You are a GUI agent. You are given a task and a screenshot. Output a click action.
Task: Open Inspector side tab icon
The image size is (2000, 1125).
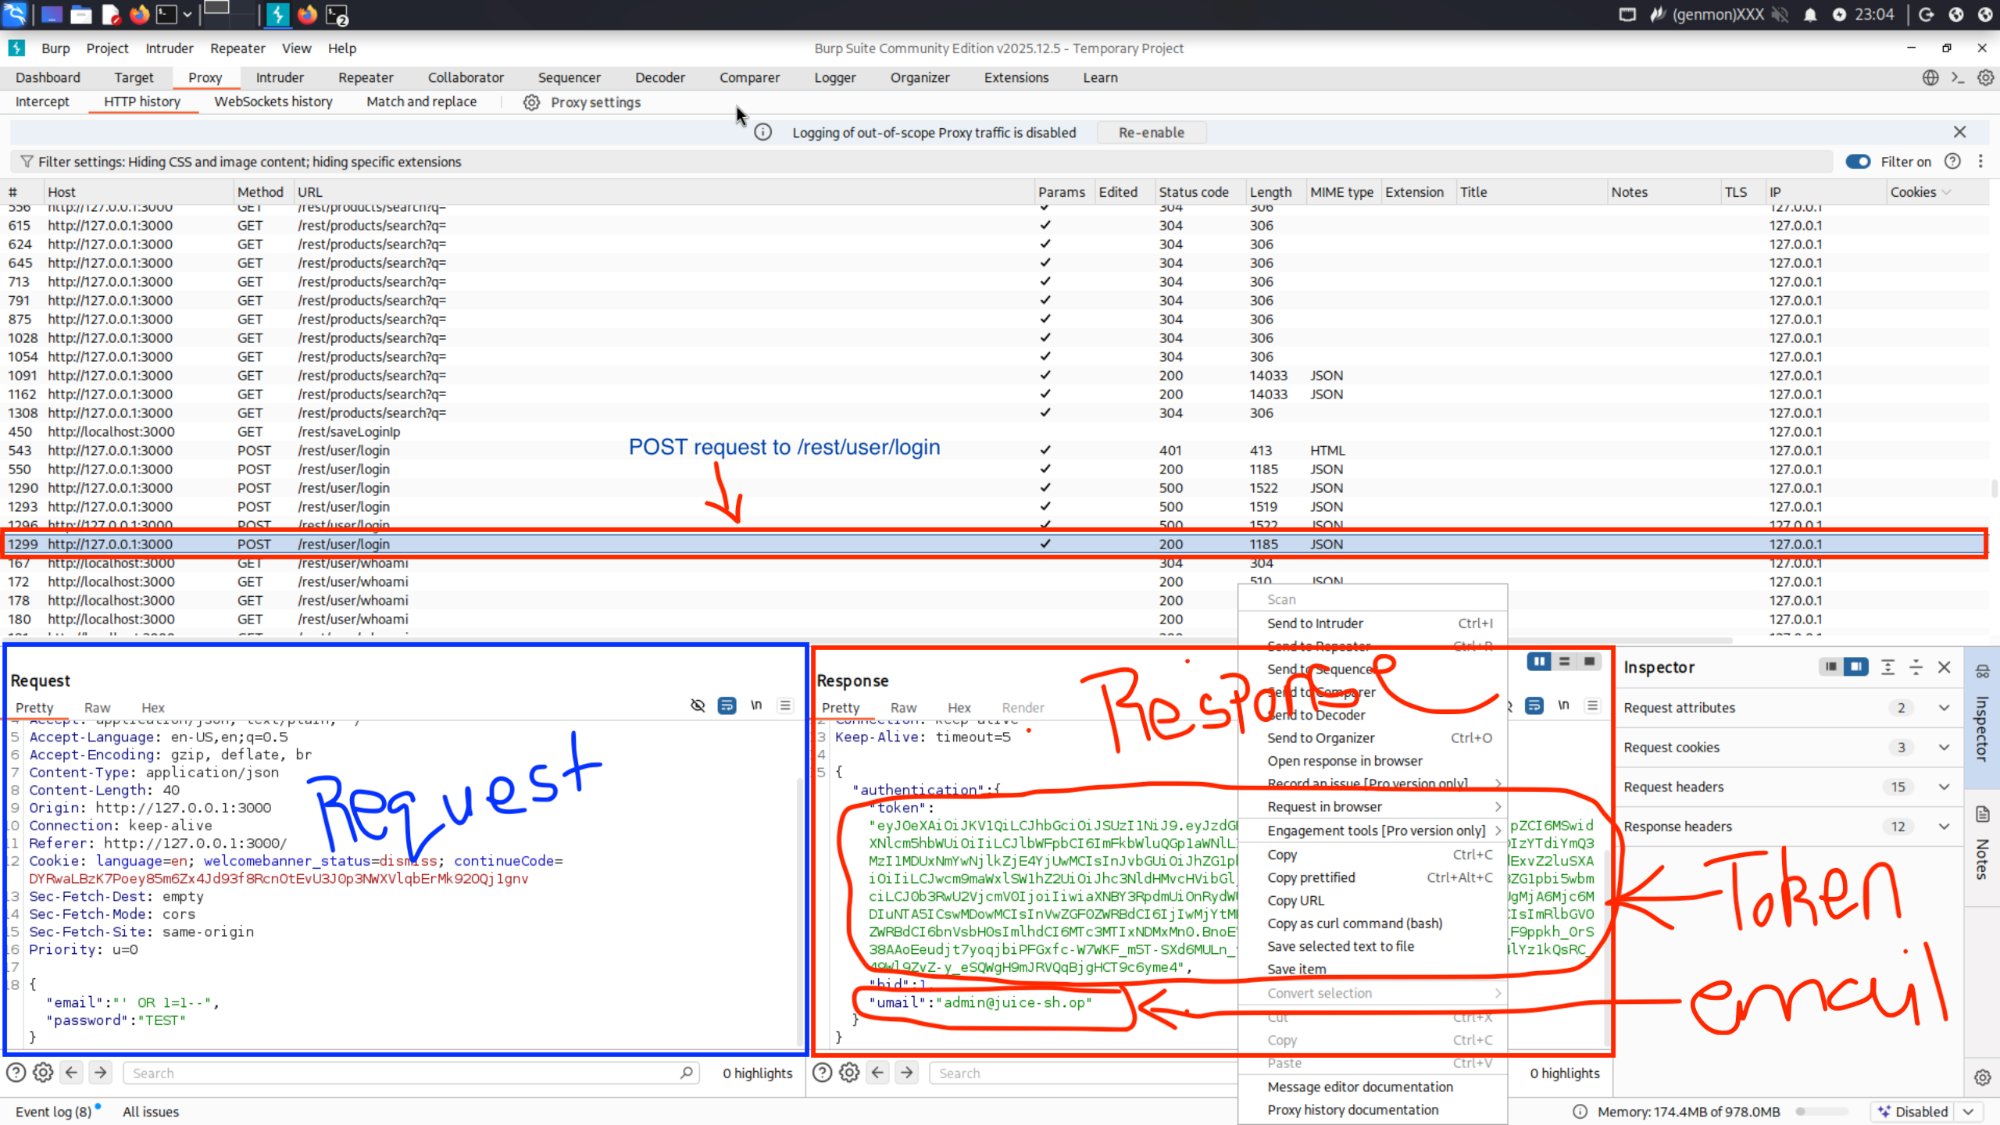point(1982,671)
